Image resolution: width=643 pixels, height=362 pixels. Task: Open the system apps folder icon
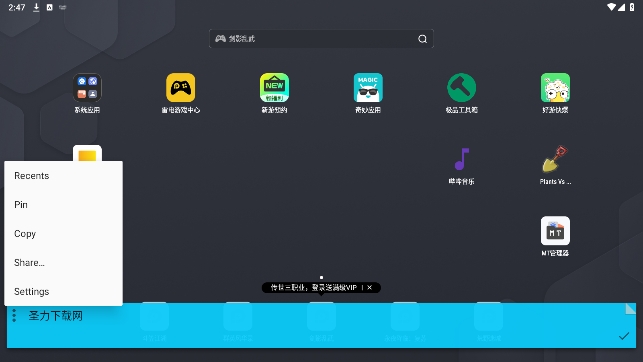[x=87, y=88]
